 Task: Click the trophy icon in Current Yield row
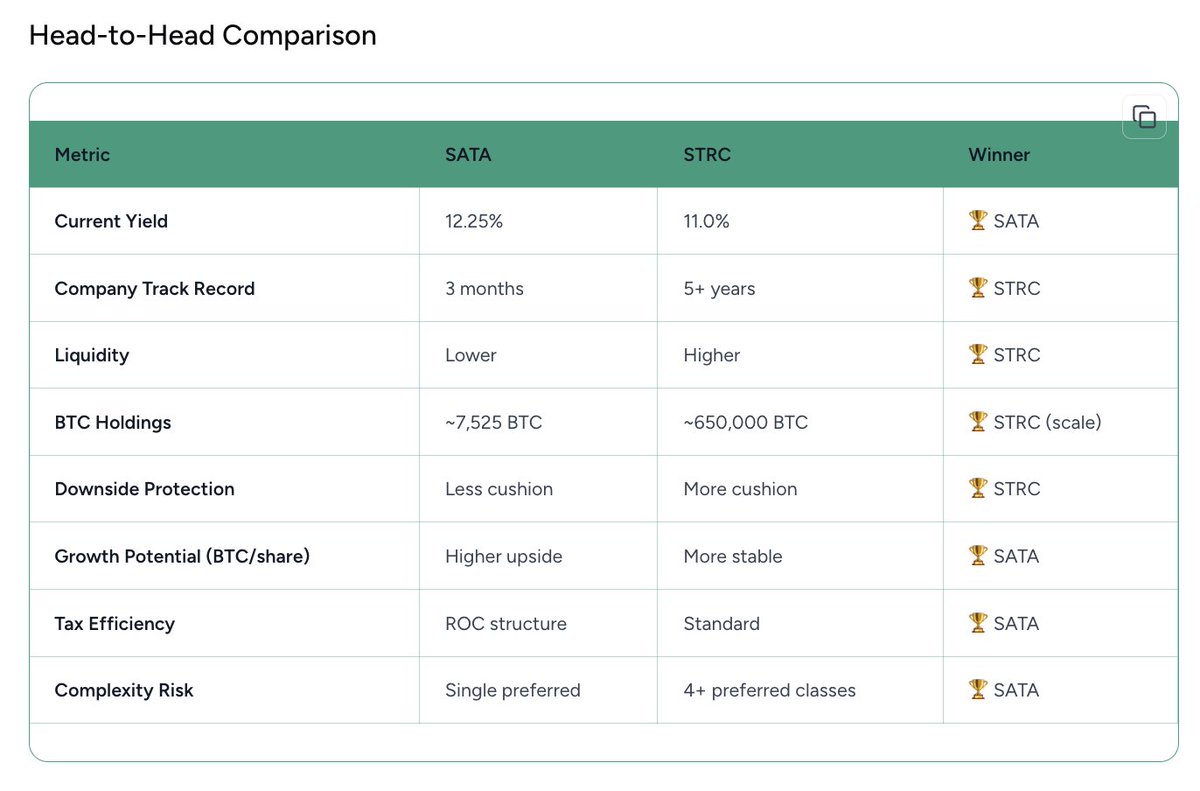(x=978, y=221)
